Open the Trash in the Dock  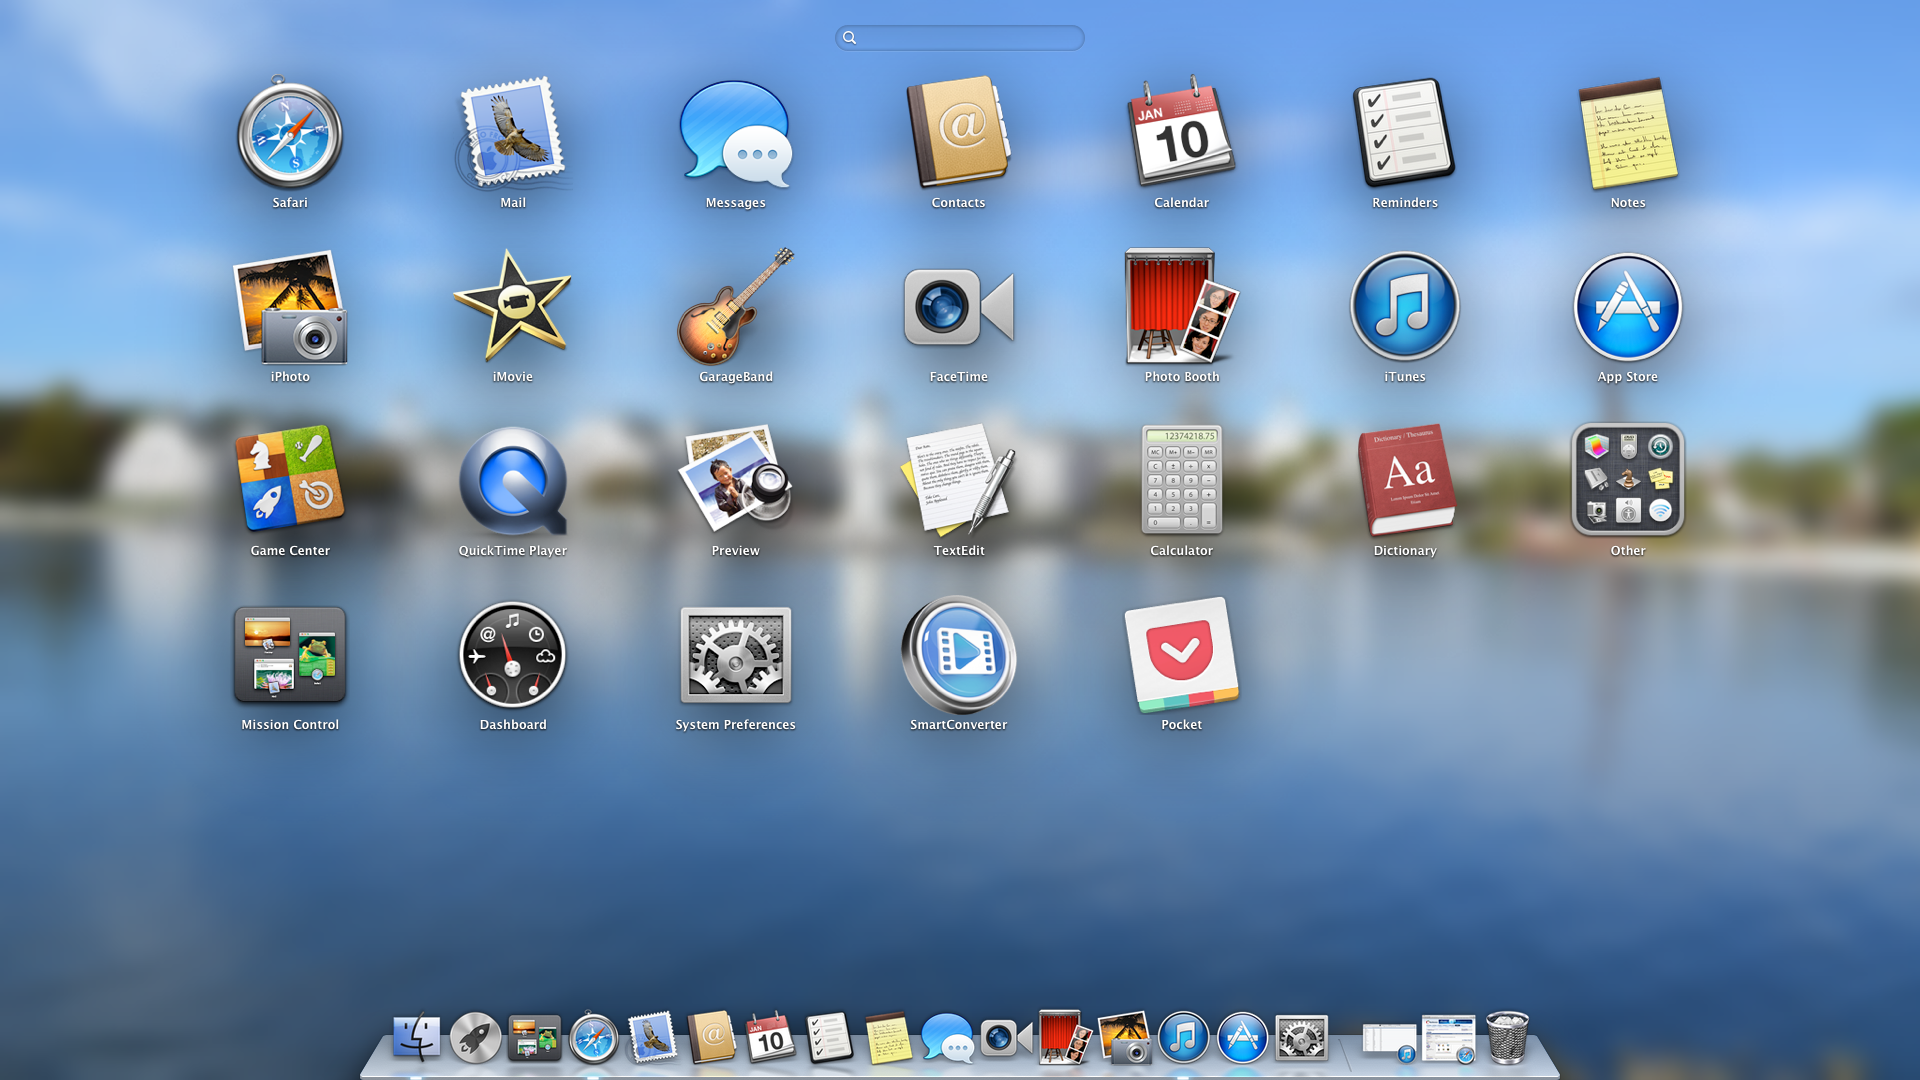coord(1507,1037)
